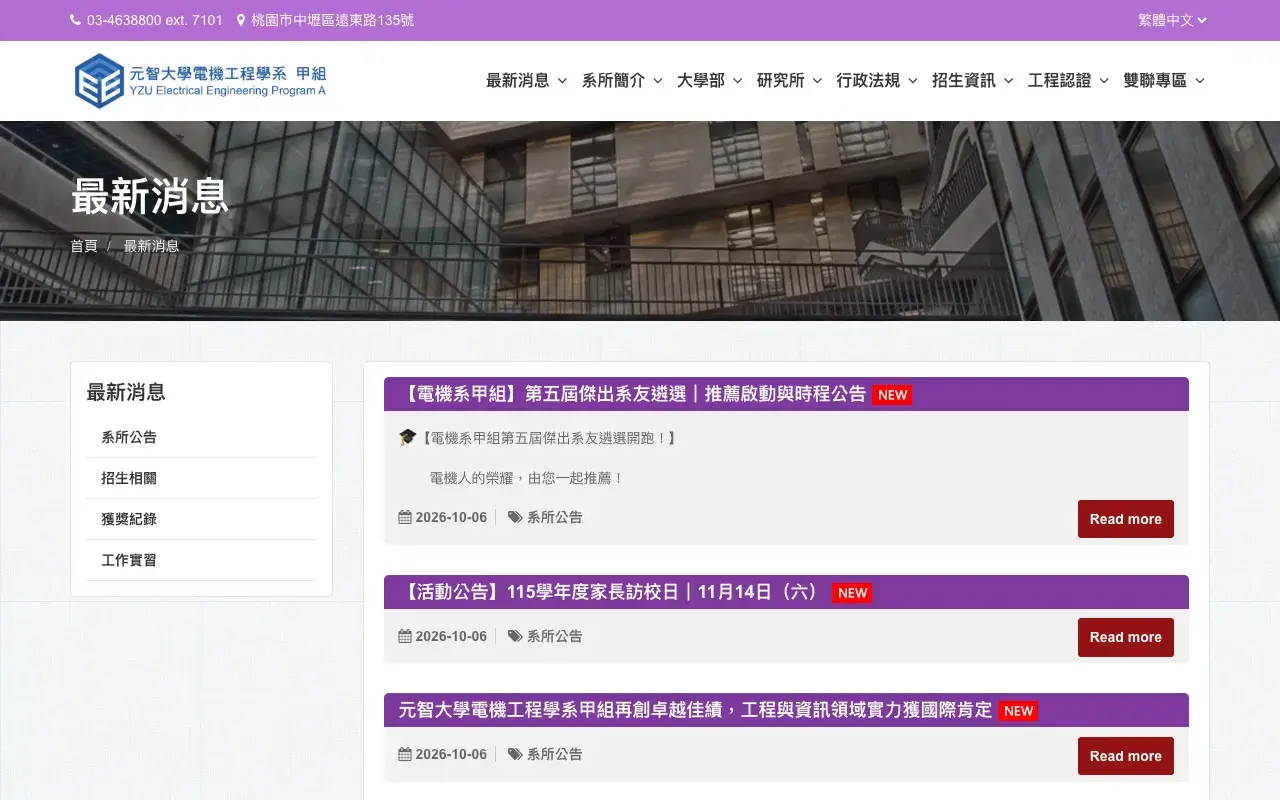
Task: Expand the 系所簡介 navigation menu
Action: point(622,81)
